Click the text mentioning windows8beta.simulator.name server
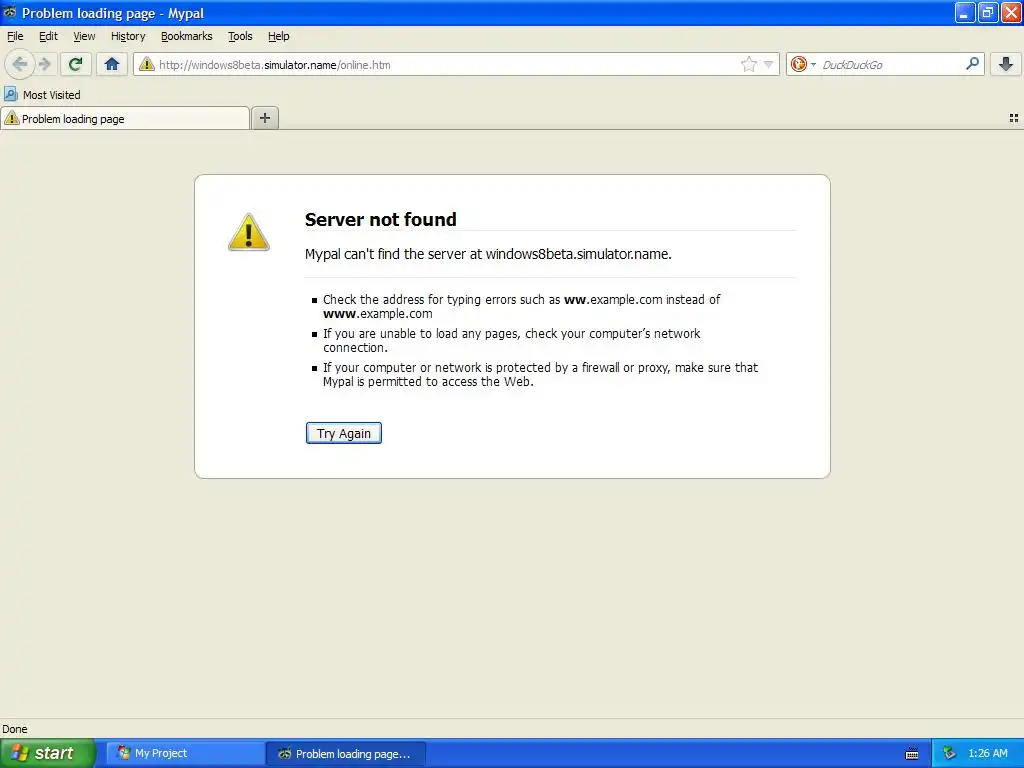This screenshot has width=1024, height=768. 488,254
